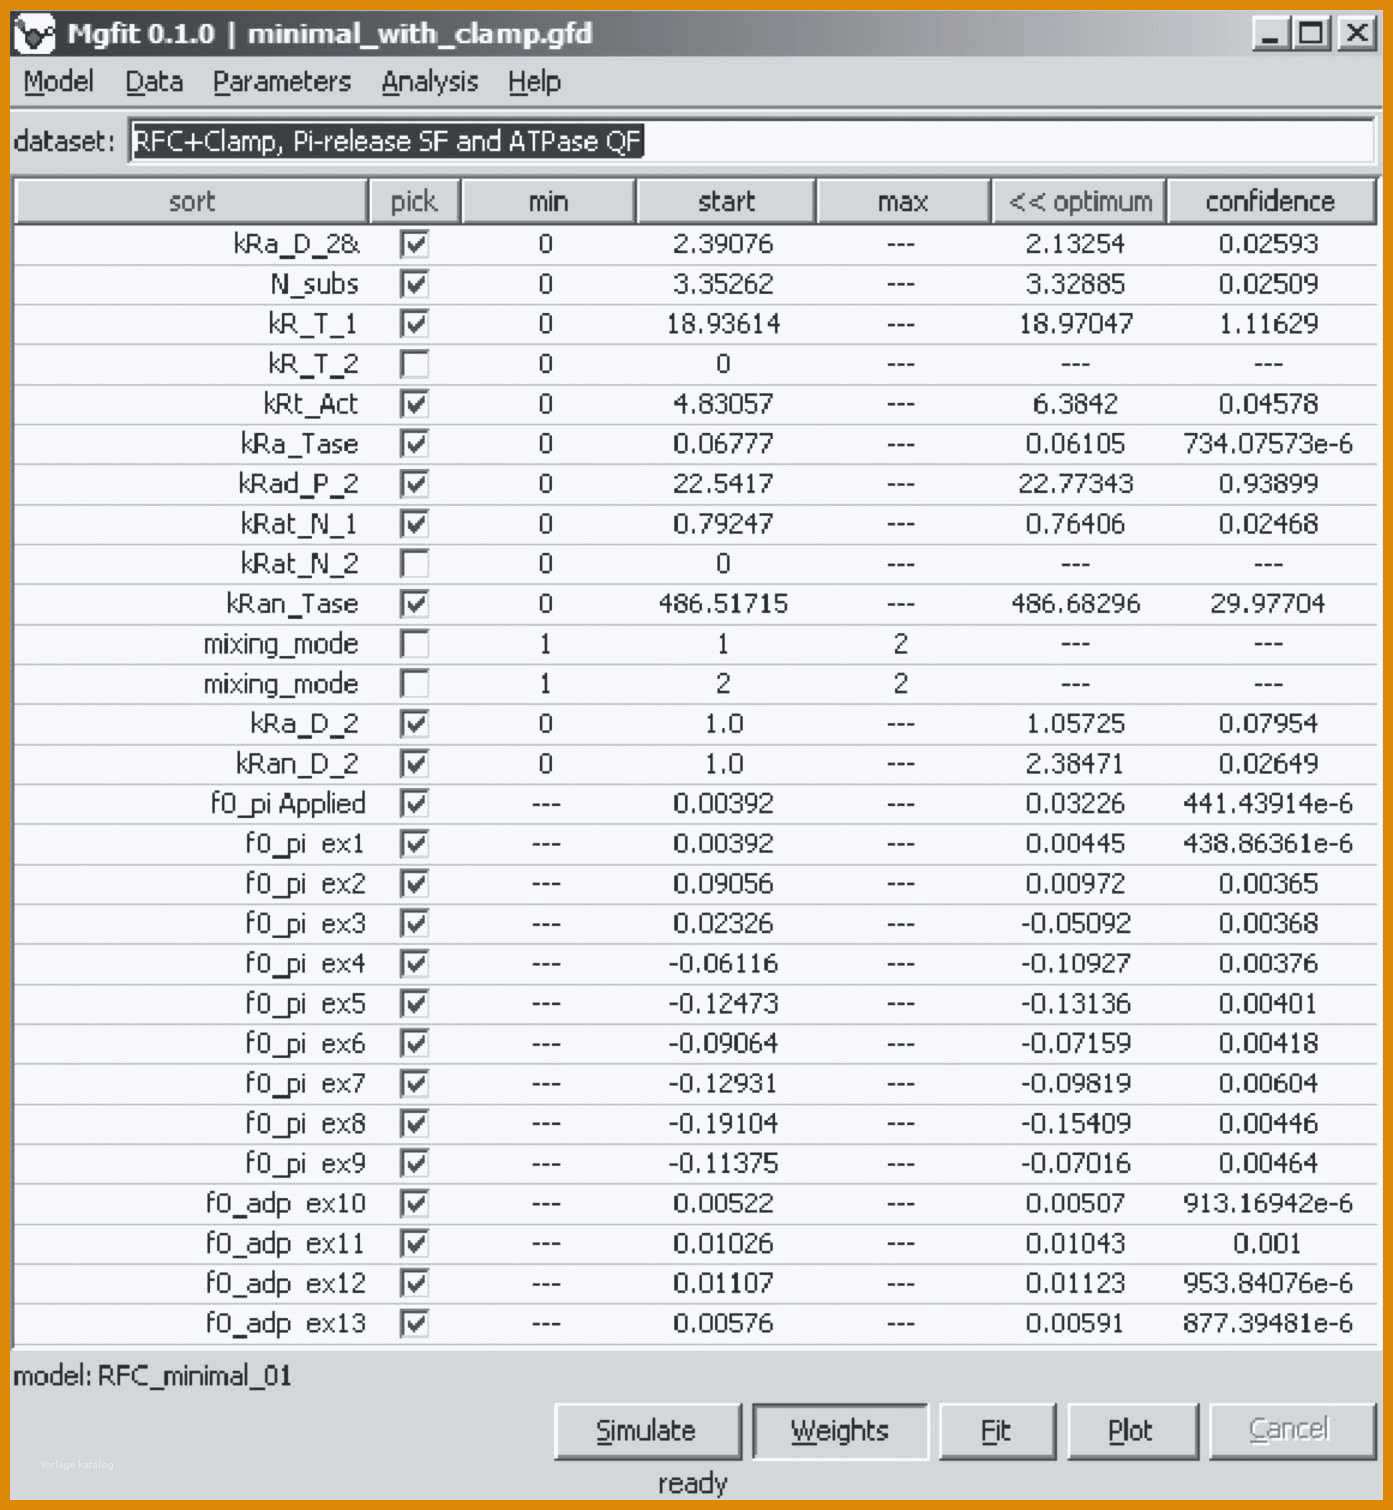
Task: Uncheck the kRad_P_2 pick checkbox
Action: [414, 484]
